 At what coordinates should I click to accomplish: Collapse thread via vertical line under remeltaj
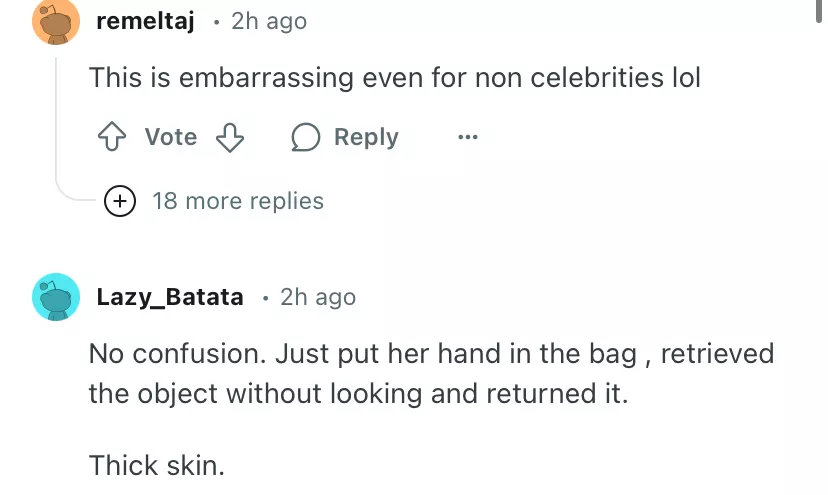pyautogui.click(x=57, y=120)
